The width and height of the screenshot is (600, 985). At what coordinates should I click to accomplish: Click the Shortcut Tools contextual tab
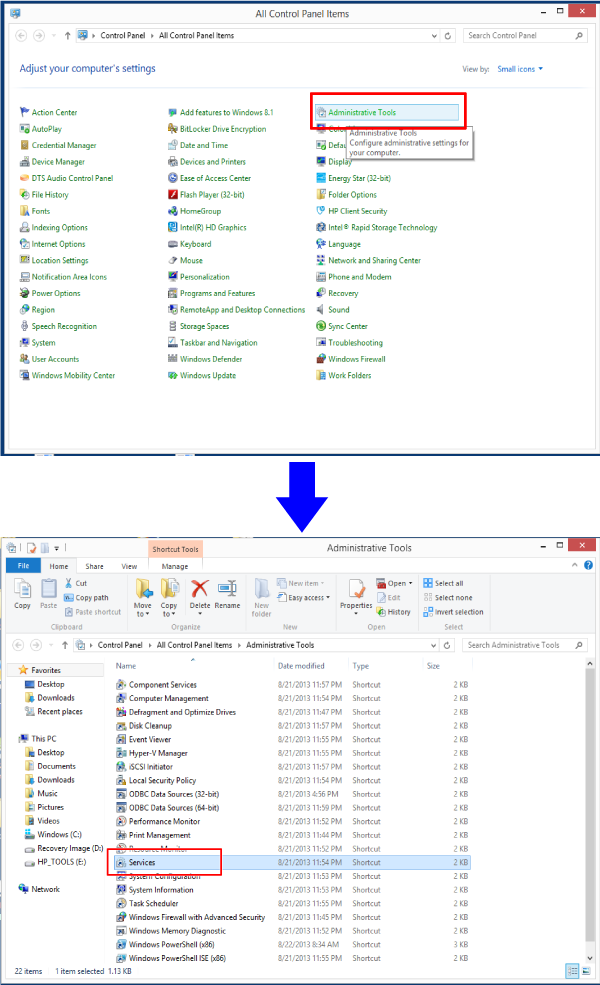(175, 549)
